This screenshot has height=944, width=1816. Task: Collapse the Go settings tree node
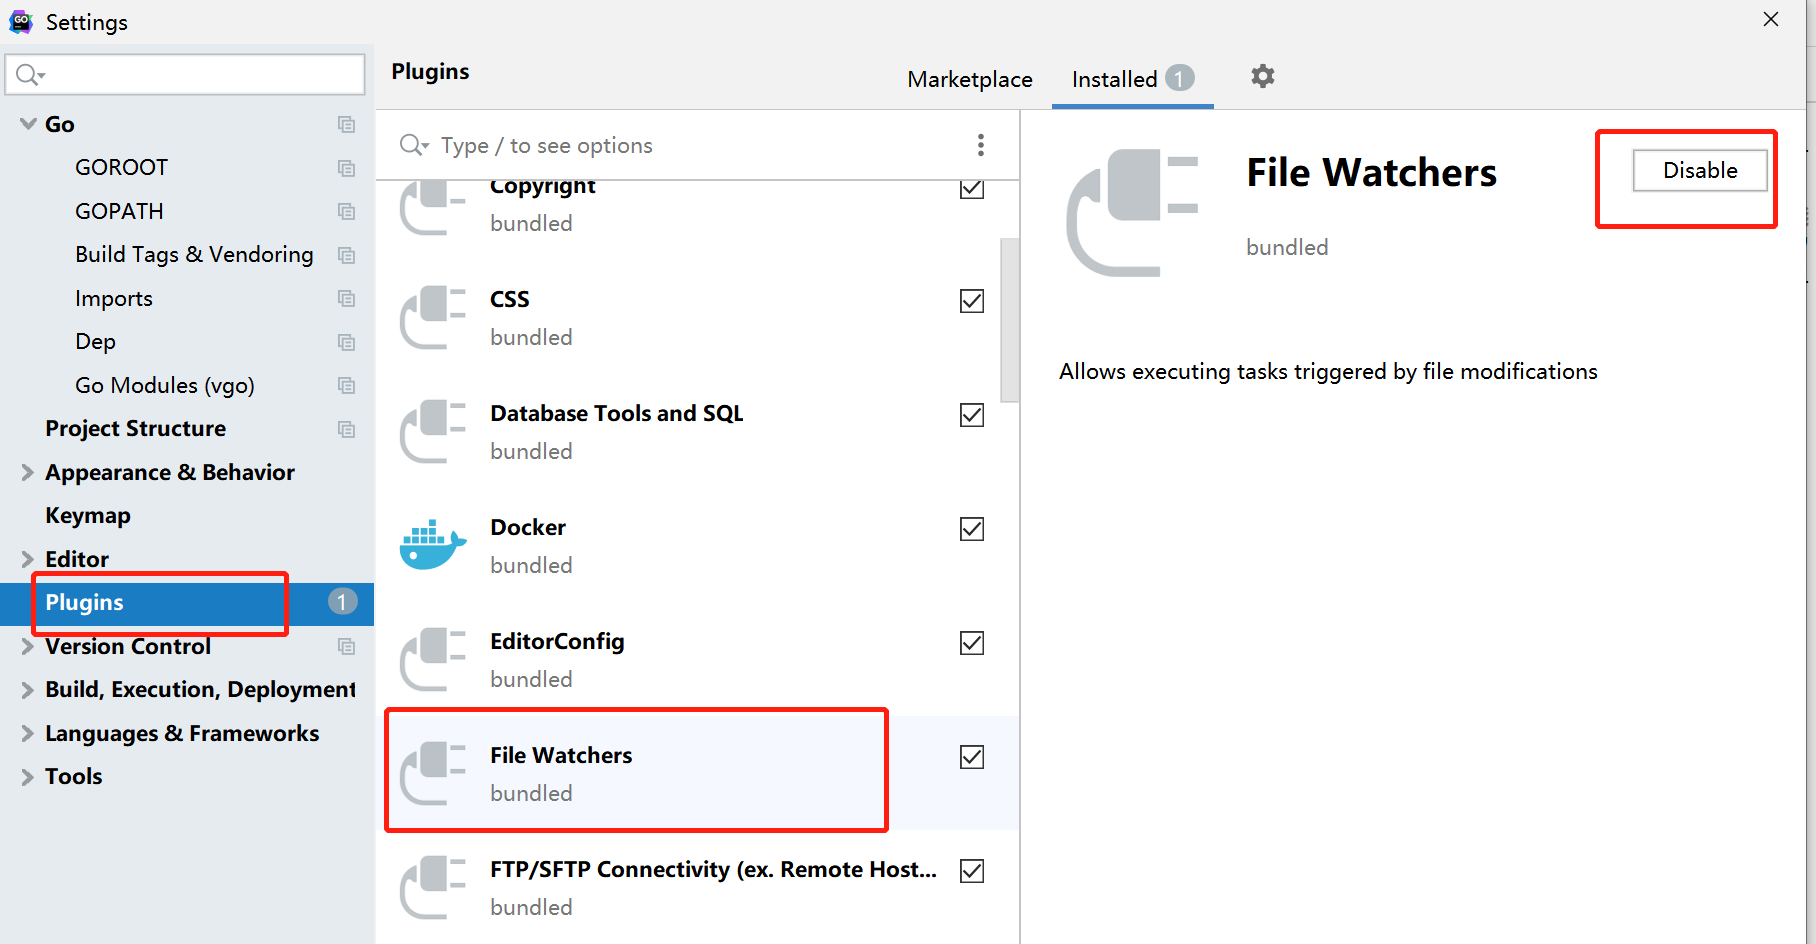point(28,124)
